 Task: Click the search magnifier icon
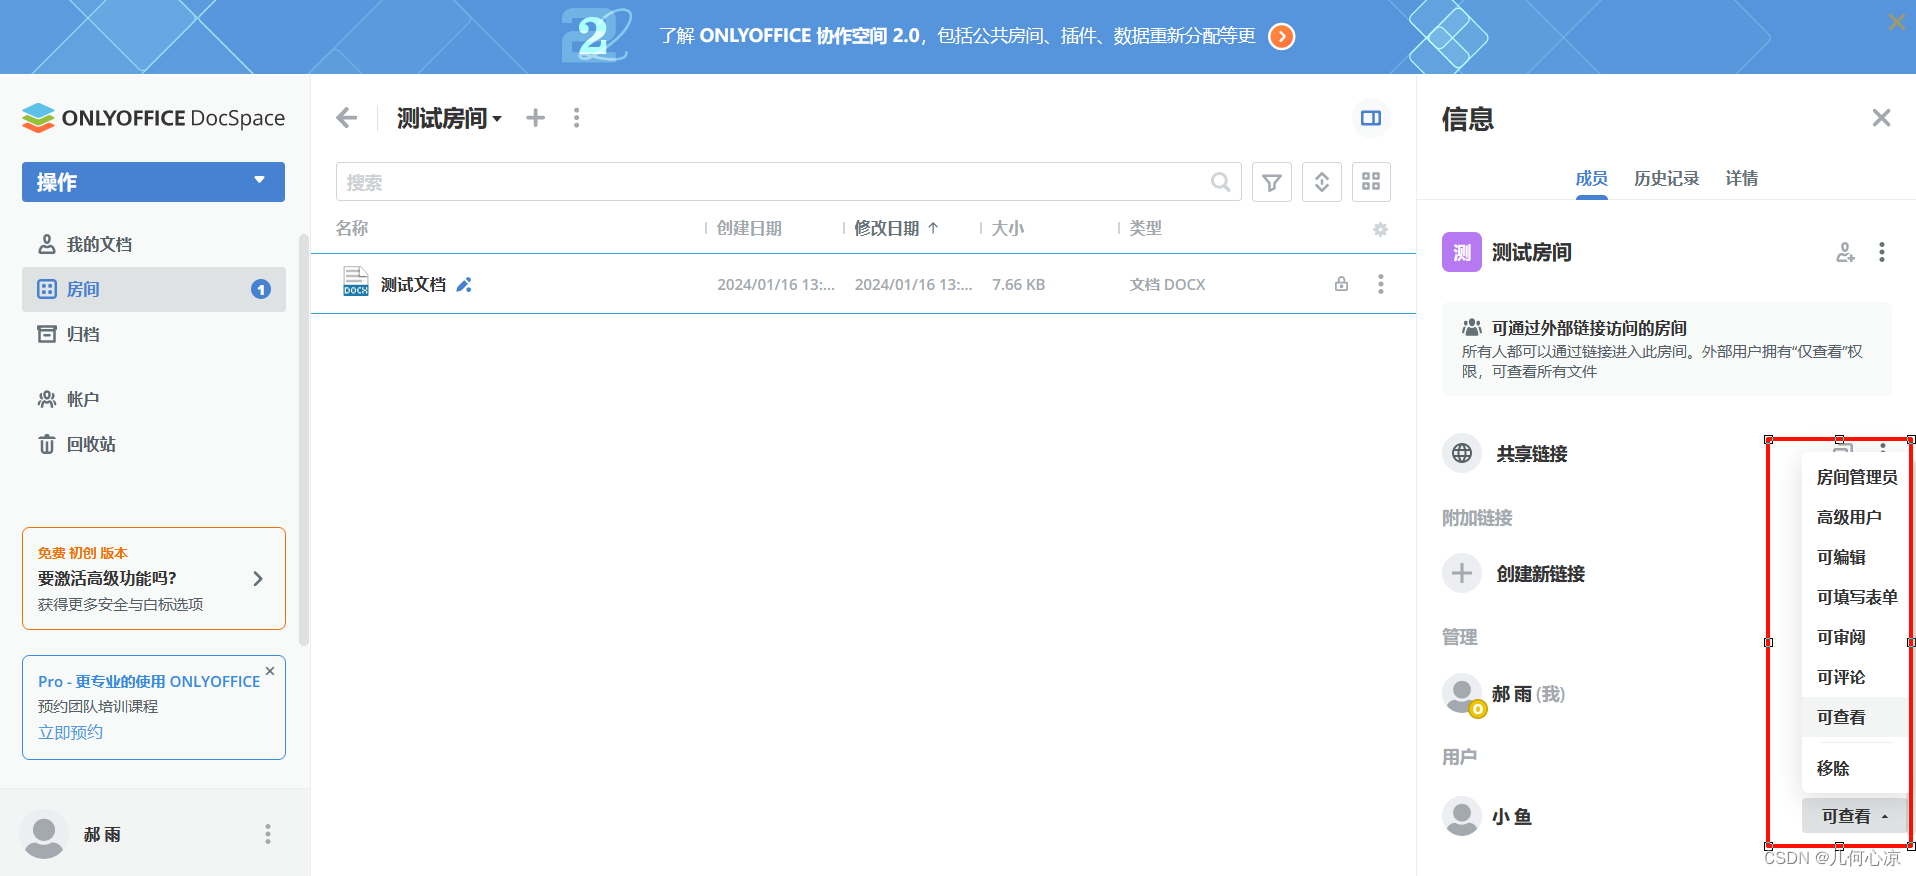(x=1220, y=182)
